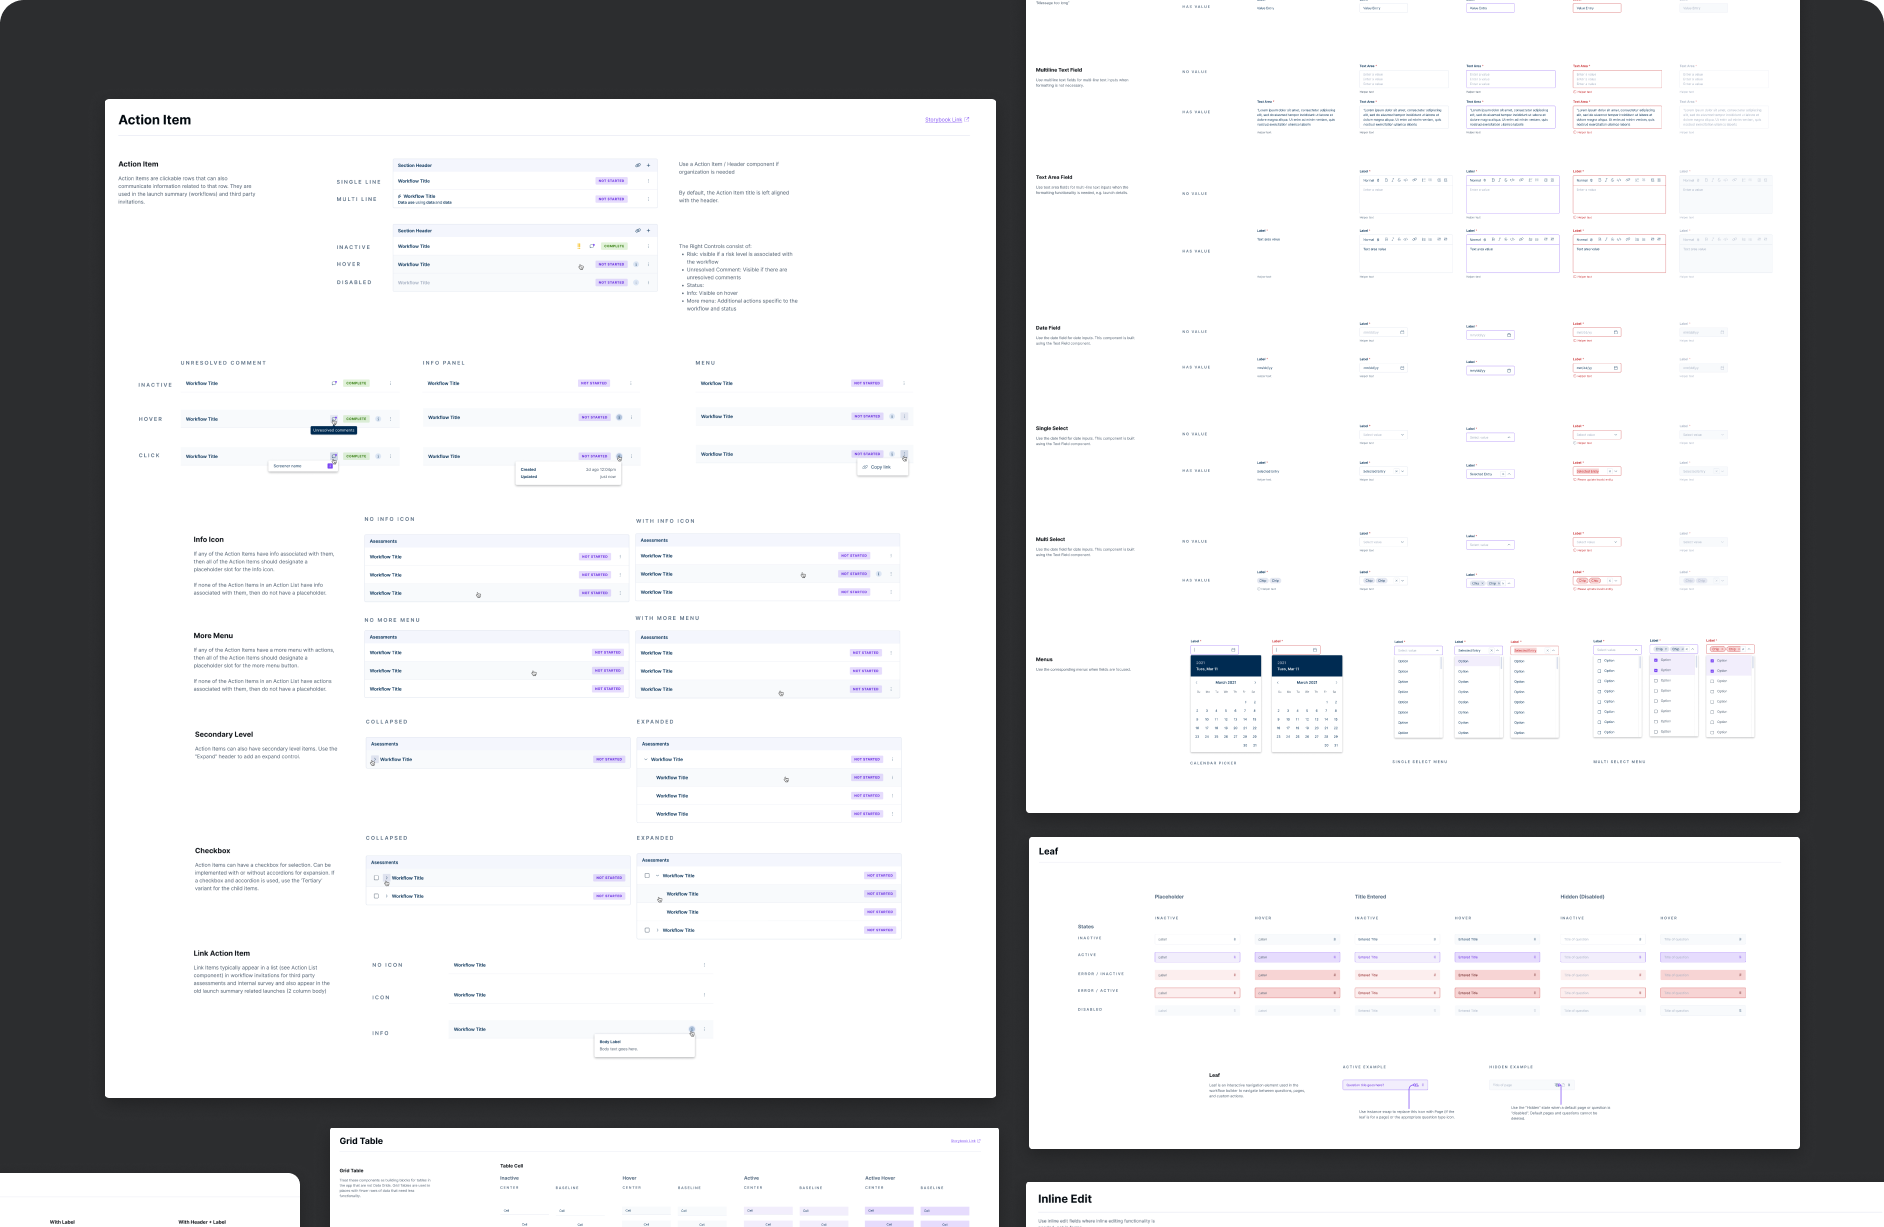Screen dimensions: 1884x1227
Task: Collapse the expanded Workflow Title chevron
Action: [646, 759]
